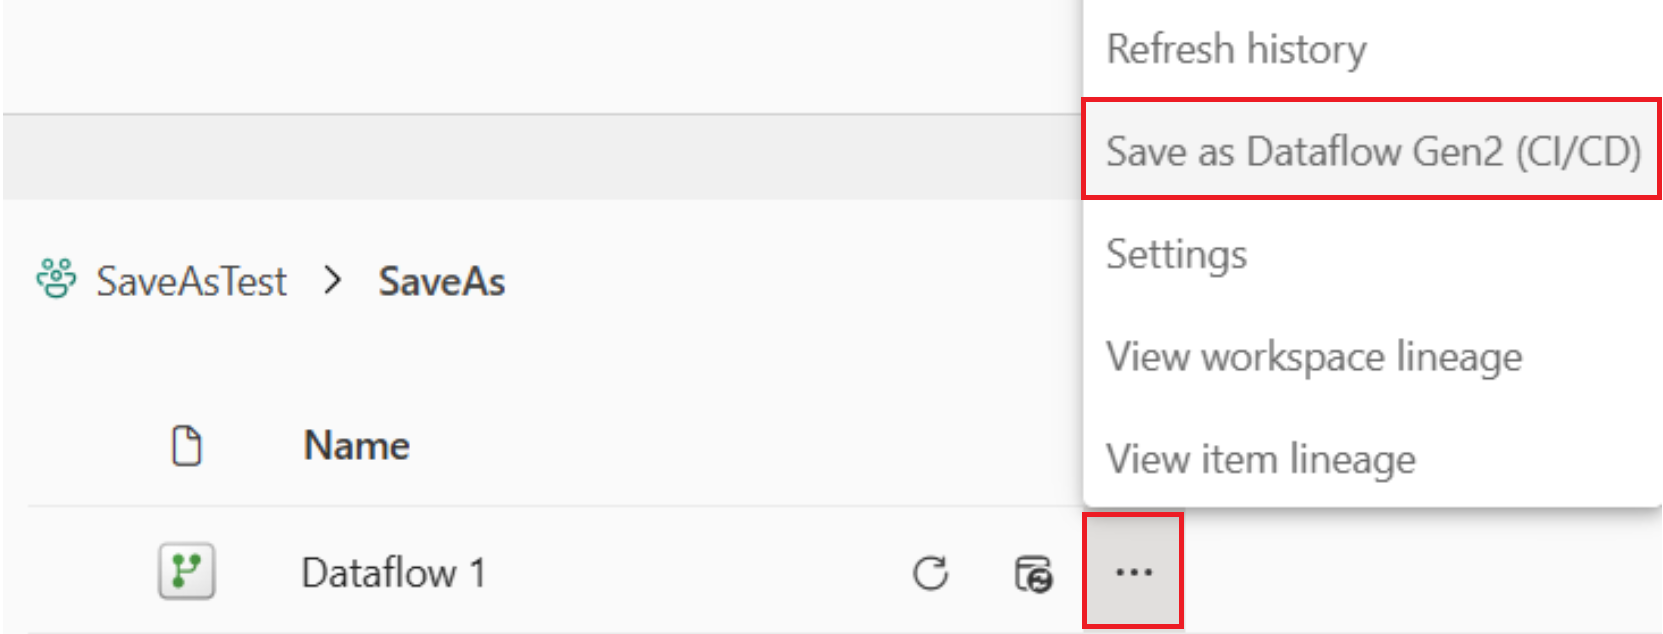Open Dataflow 1 by clicking its name
Screen dimensions: 1663x634
pyautogui.click(x=395, y=572)
